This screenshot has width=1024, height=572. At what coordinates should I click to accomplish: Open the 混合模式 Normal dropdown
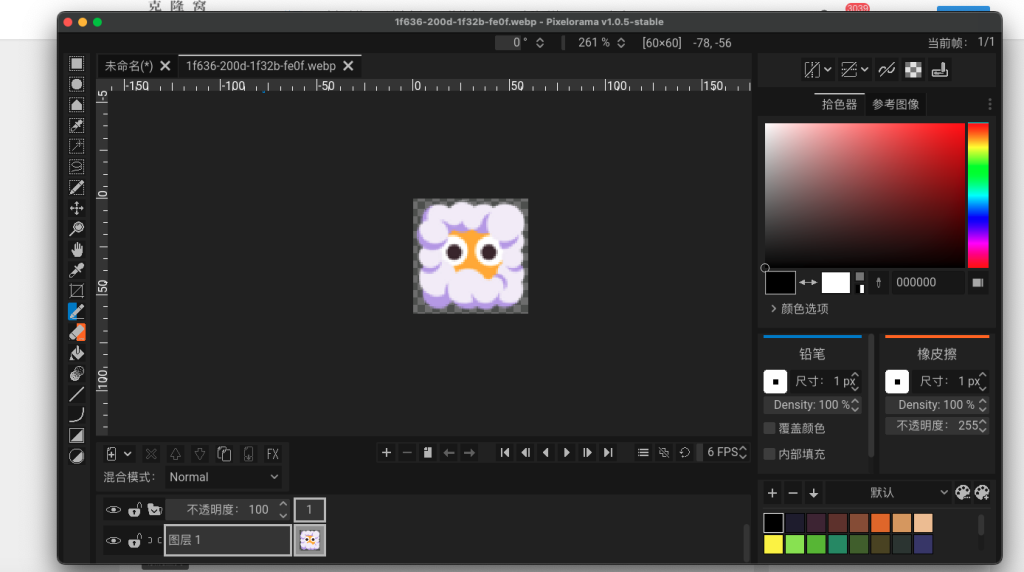pos(224,477)
